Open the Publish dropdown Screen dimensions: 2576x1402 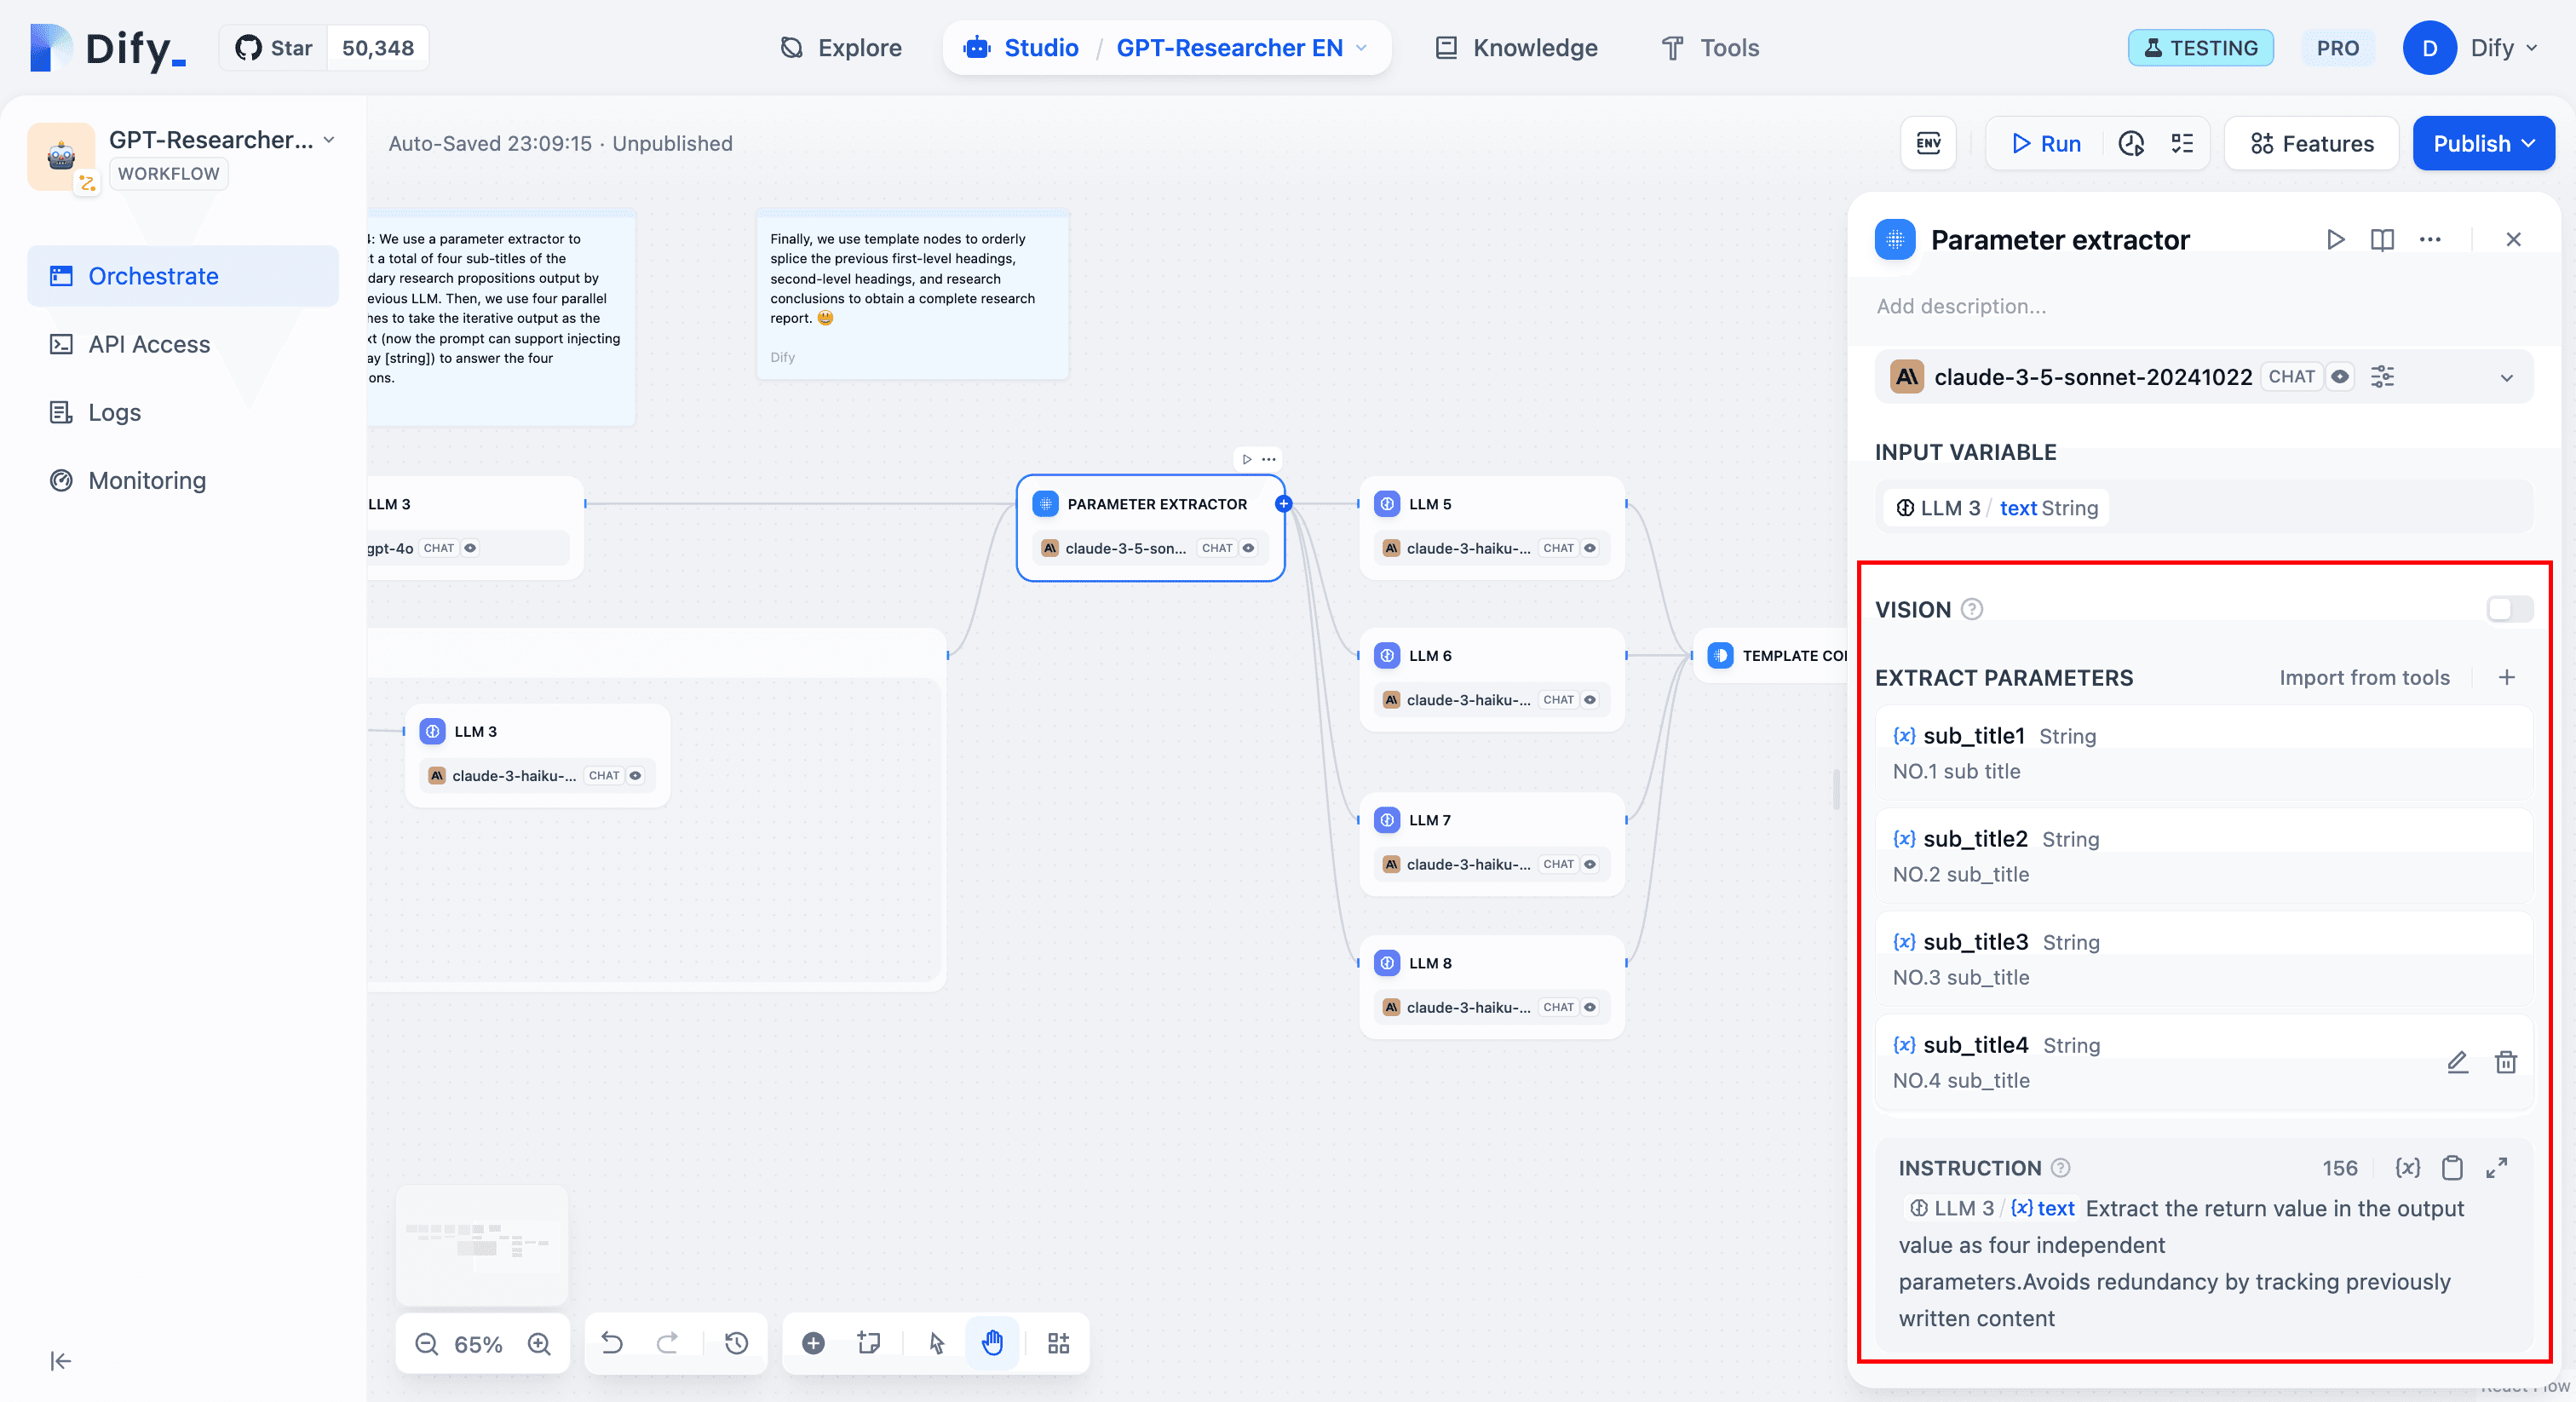point(2483,143)
